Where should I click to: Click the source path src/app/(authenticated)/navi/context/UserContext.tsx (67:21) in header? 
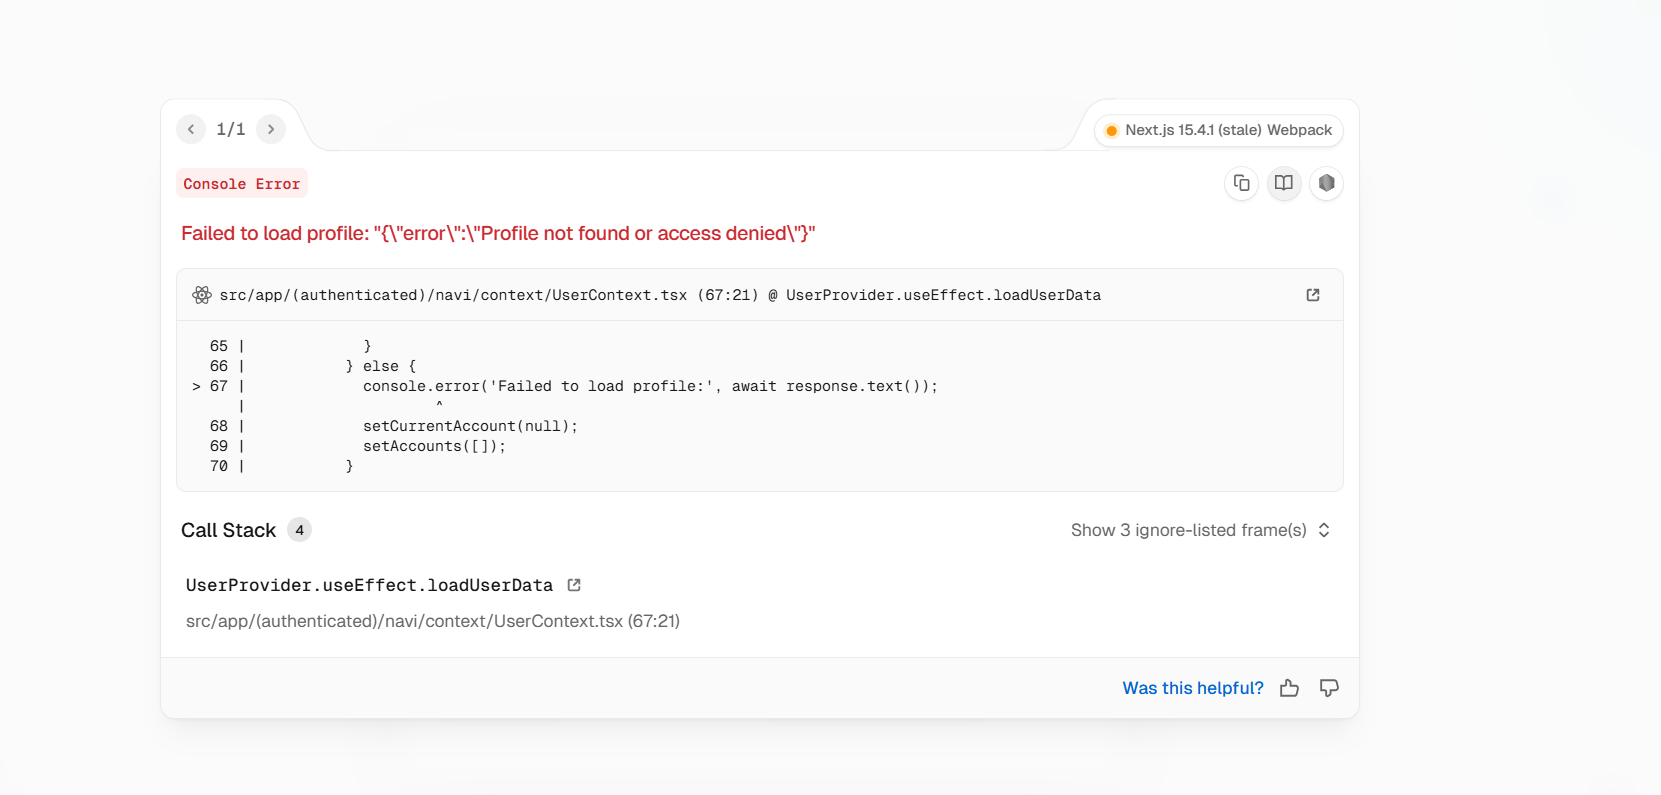coord(489,295)
